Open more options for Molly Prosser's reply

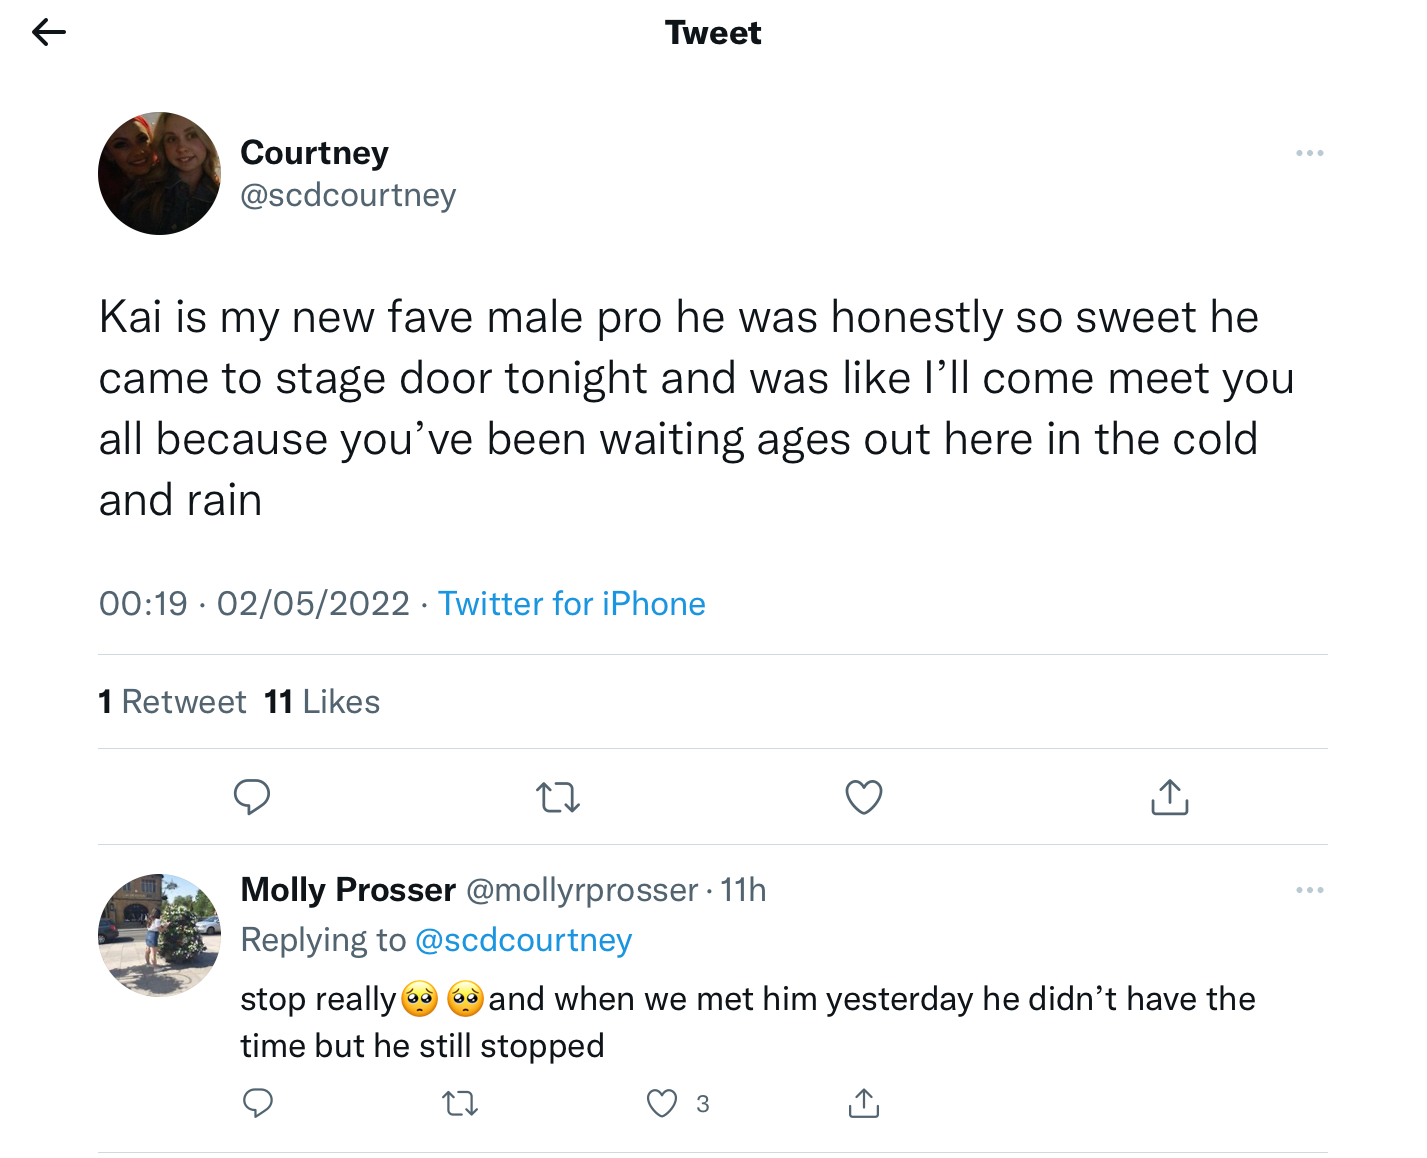pos(1309,890)
